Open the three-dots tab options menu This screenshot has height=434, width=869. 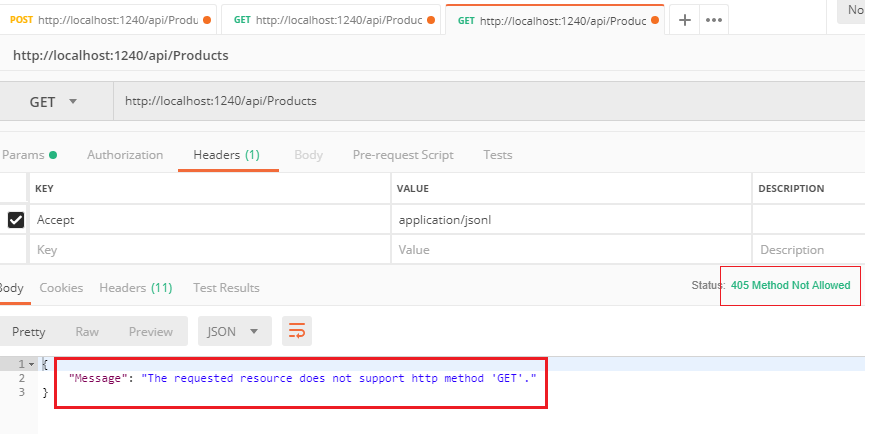713,20
